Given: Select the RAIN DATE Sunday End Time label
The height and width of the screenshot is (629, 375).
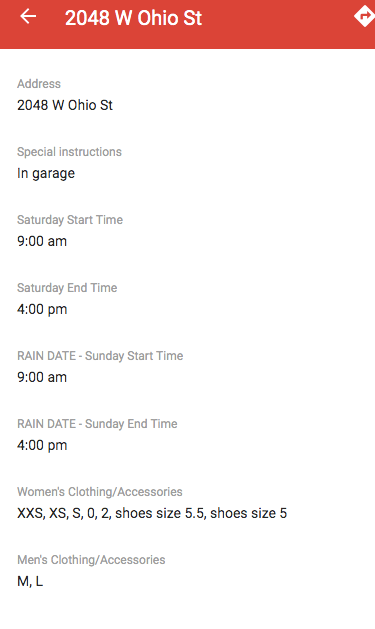Looking at the screenshot, I should click(x=97, y=424).
